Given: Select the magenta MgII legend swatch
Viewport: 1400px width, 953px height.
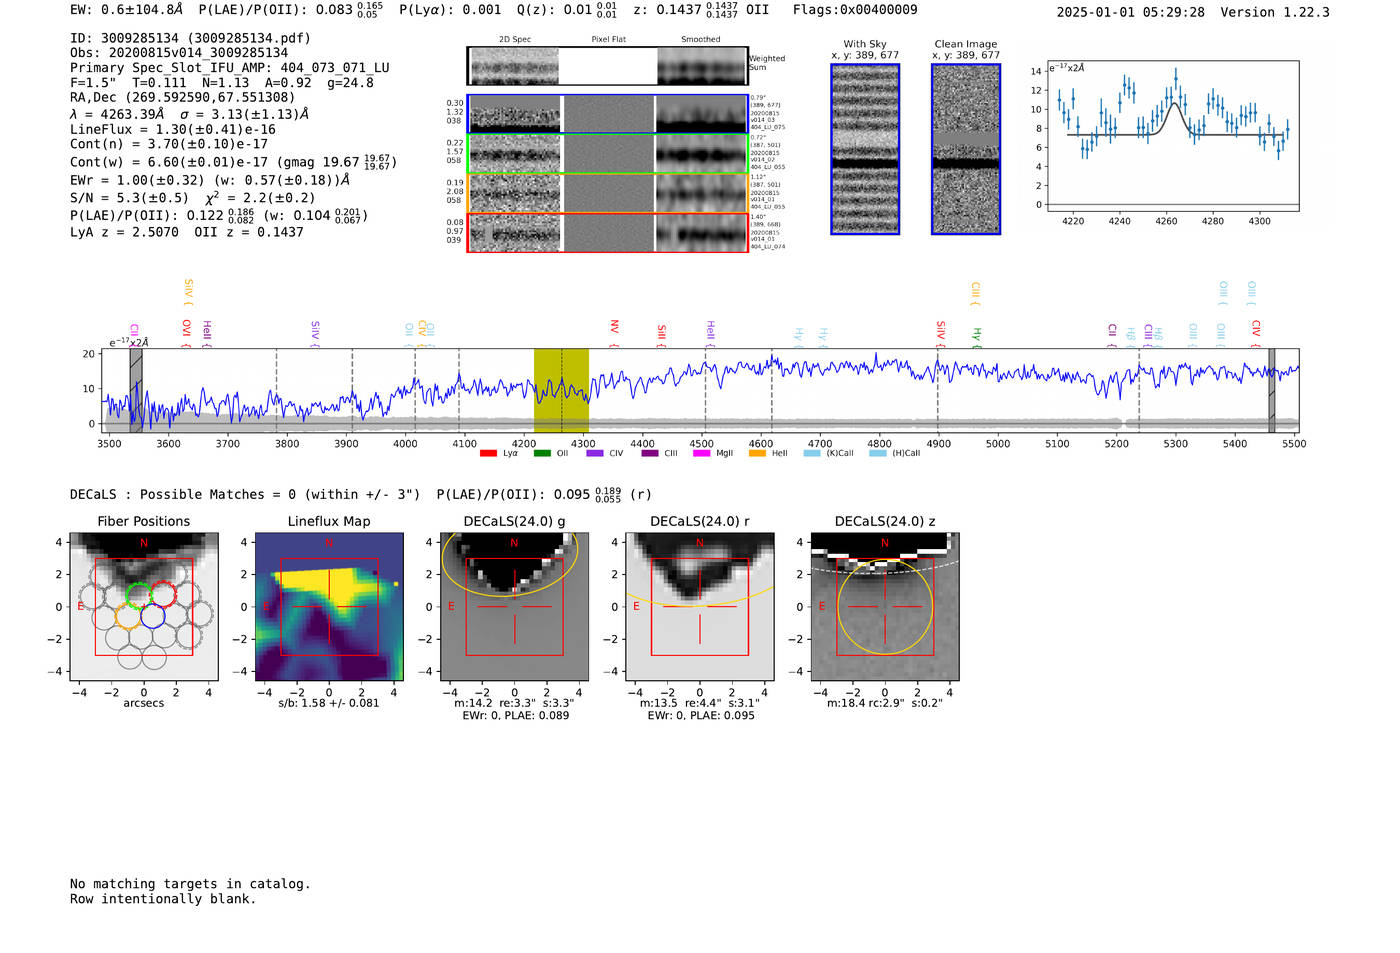Looking at the screenshot, I should (702, 453).
